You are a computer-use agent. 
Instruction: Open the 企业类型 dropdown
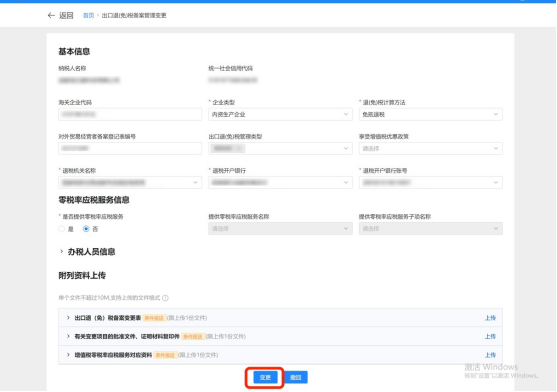click(280, 114)
